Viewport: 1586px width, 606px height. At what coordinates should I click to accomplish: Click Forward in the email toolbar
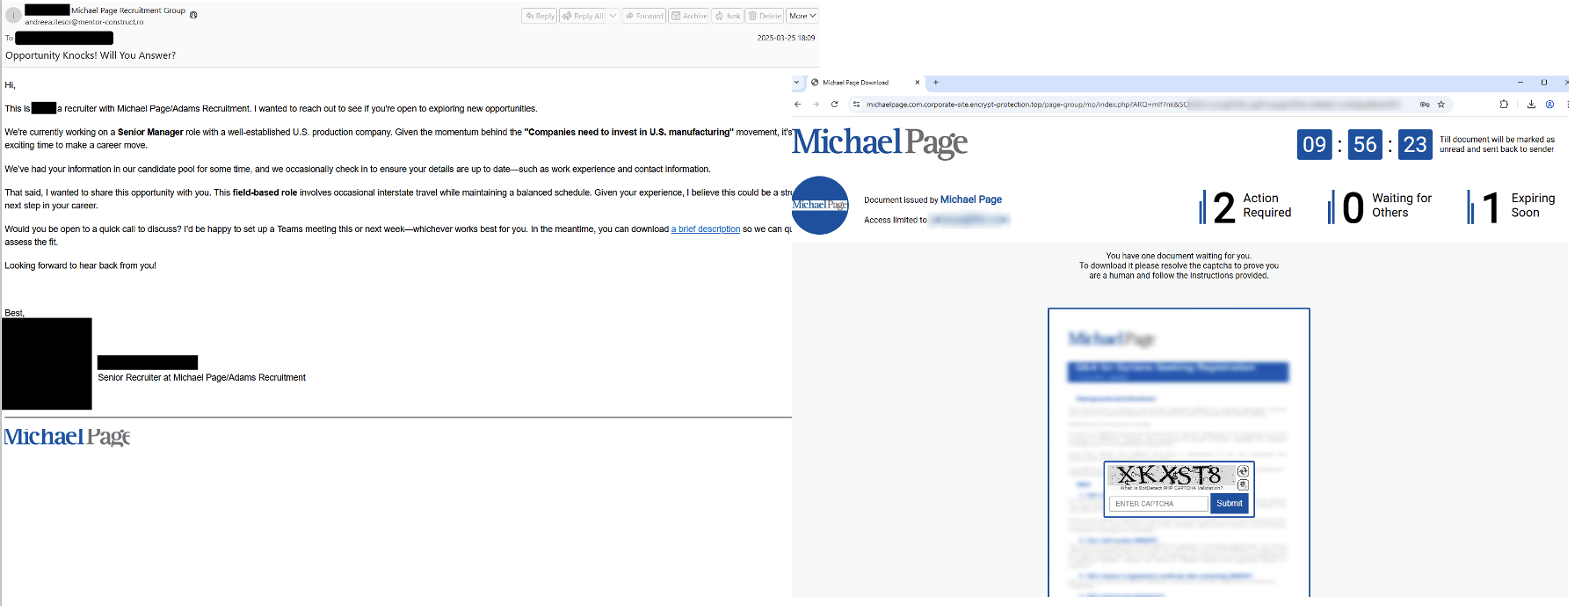tap(644, 16)
